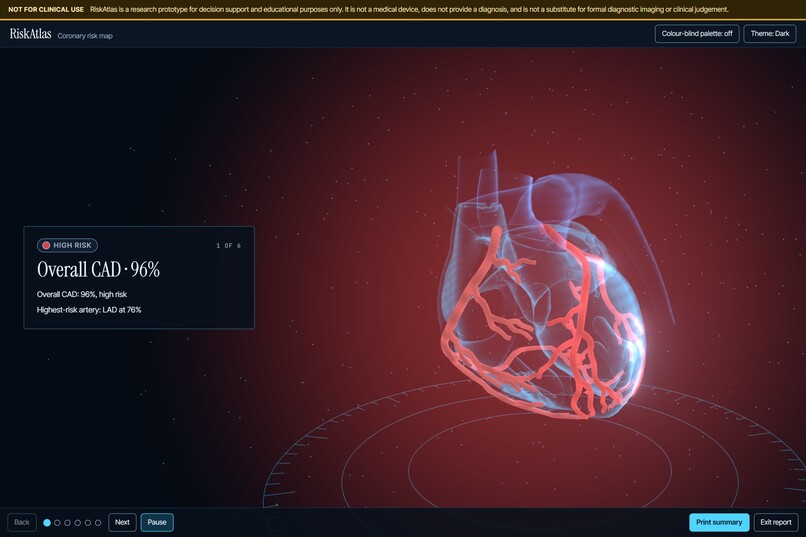Image resolution: width=806 pixels, height=537 pixels.
Task: Exit the report
Action: (776, 522)
